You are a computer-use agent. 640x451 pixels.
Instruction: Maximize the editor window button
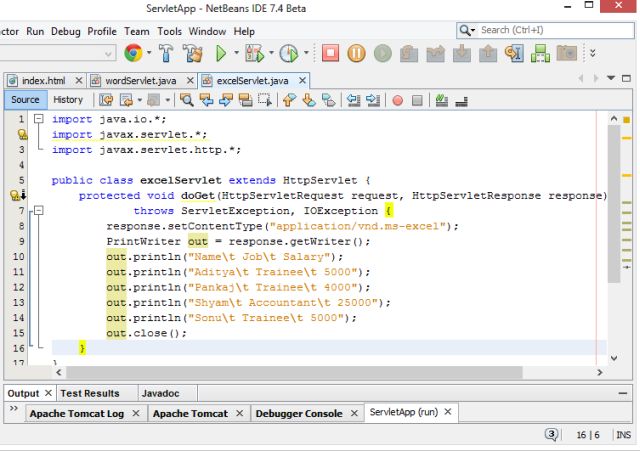click(x=627, y=78)
